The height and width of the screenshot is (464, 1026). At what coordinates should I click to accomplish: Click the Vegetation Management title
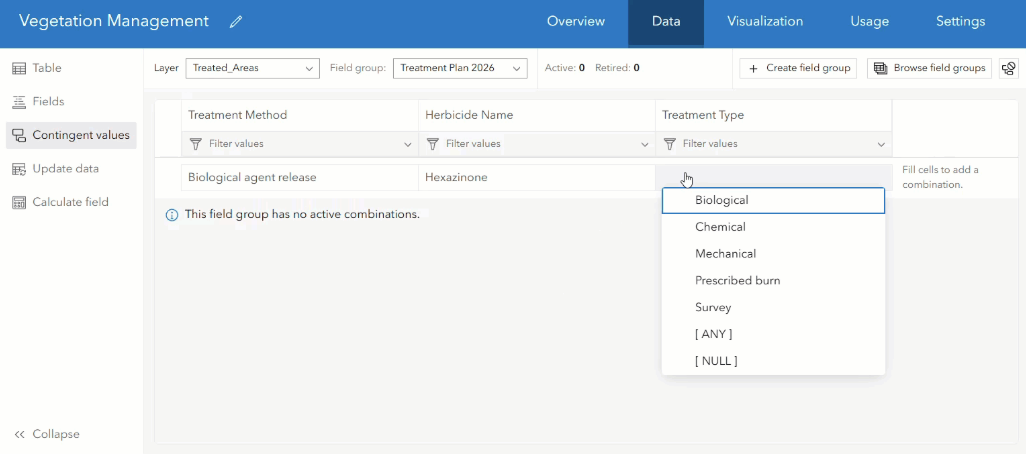(114, 22)
